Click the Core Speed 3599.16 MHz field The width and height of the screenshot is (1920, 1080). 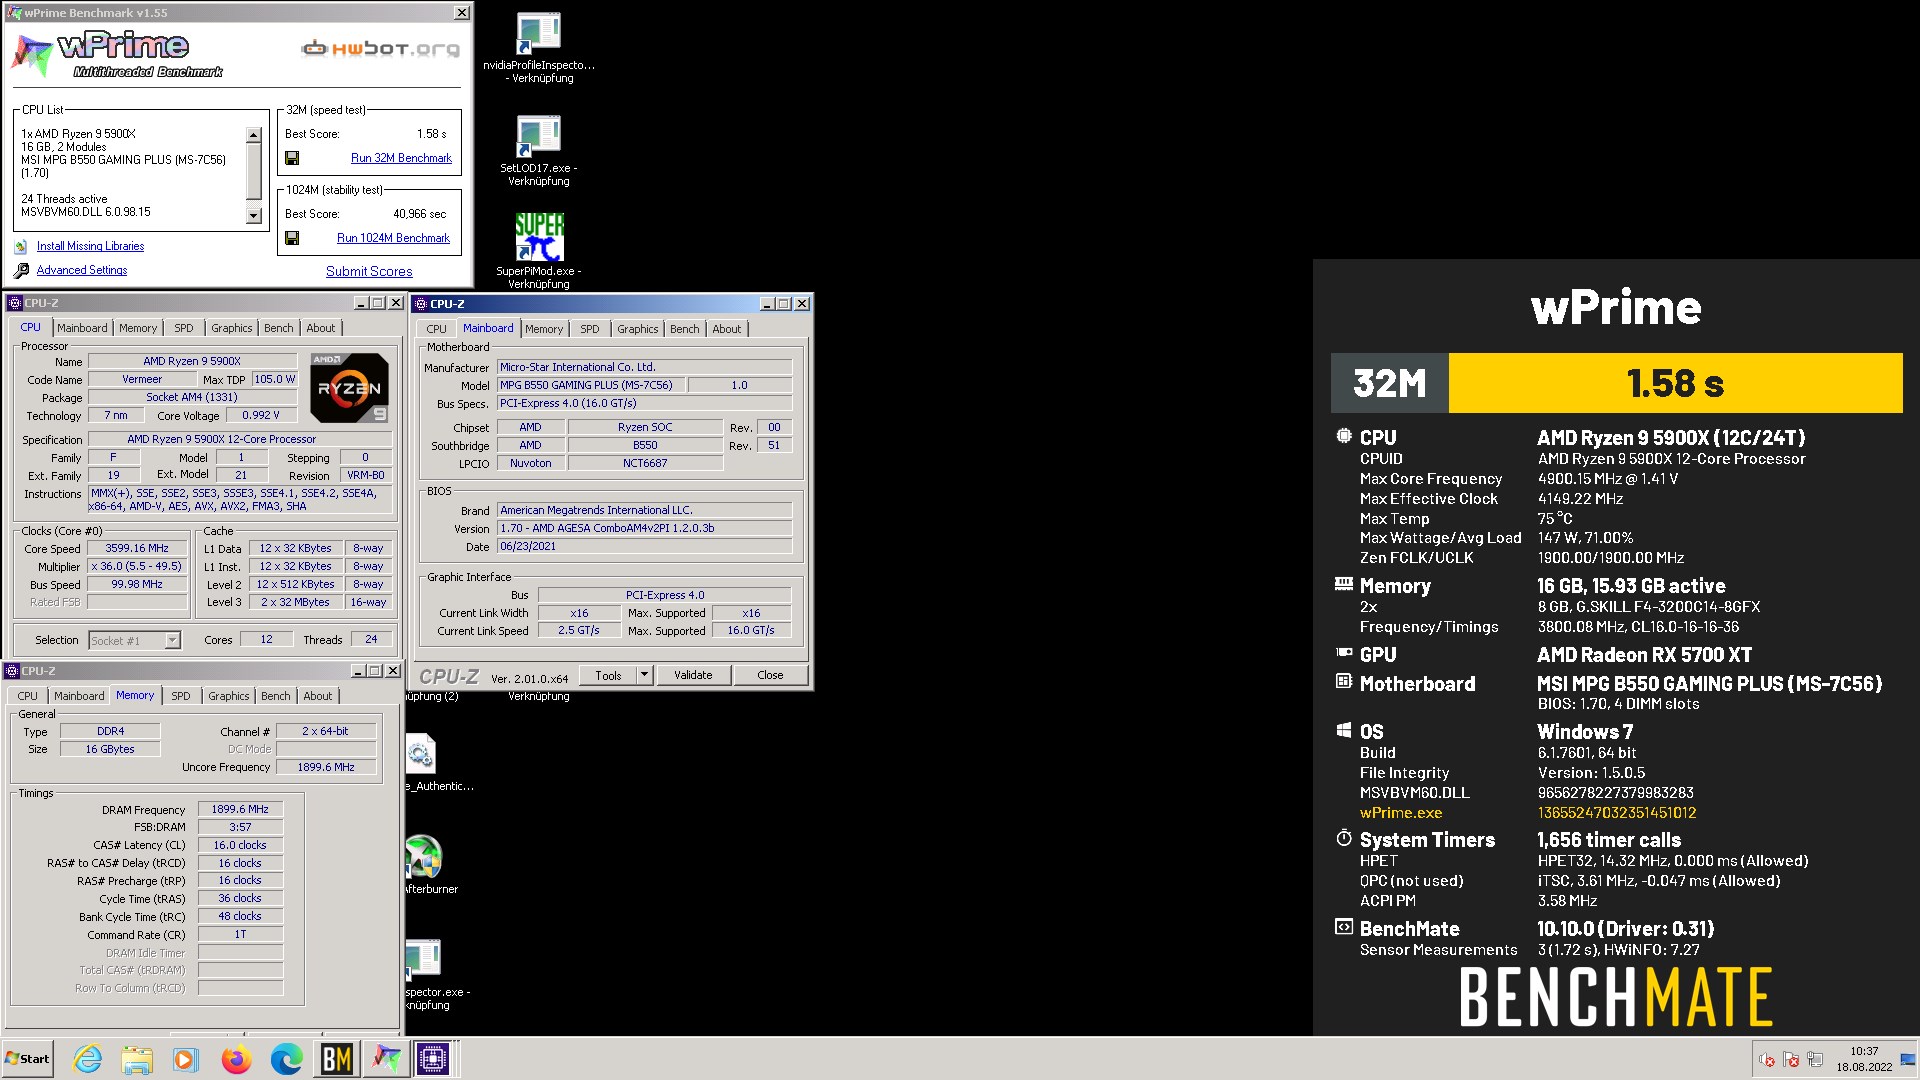137,548
